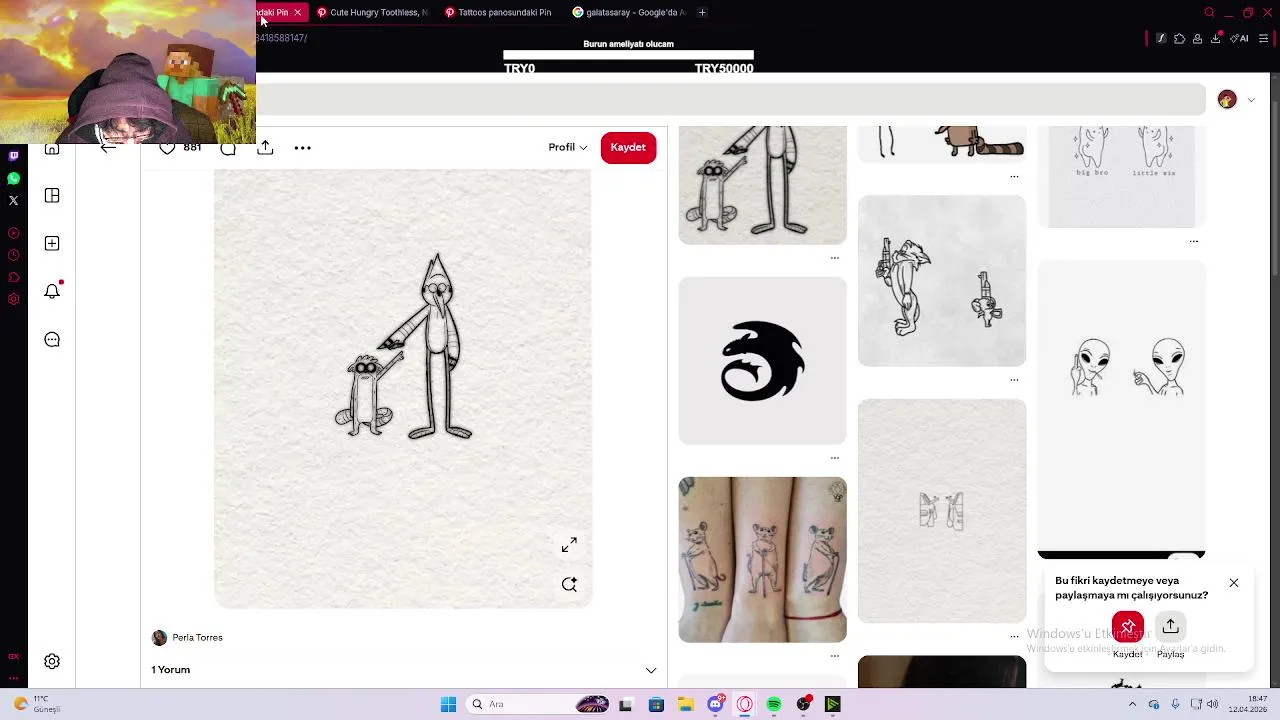Viewport: 1280px width, 720px height.
Task: Open browser easy setup sliders icon
Action: [x=1266, y=39]
